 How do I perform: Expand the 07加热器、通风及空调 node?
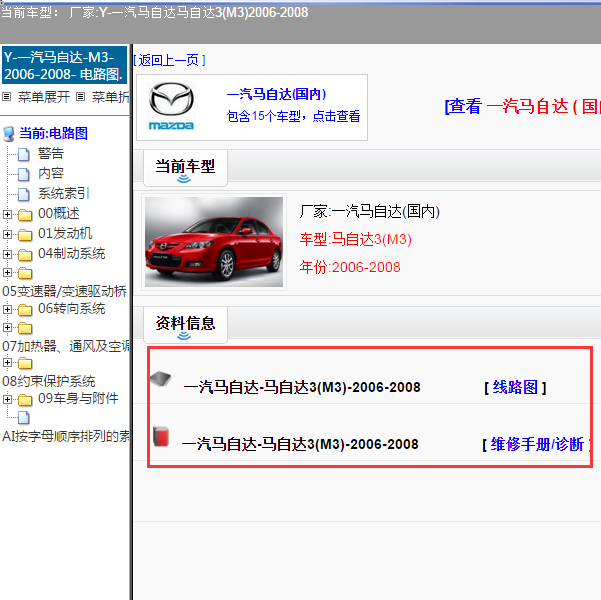(7, 328)
